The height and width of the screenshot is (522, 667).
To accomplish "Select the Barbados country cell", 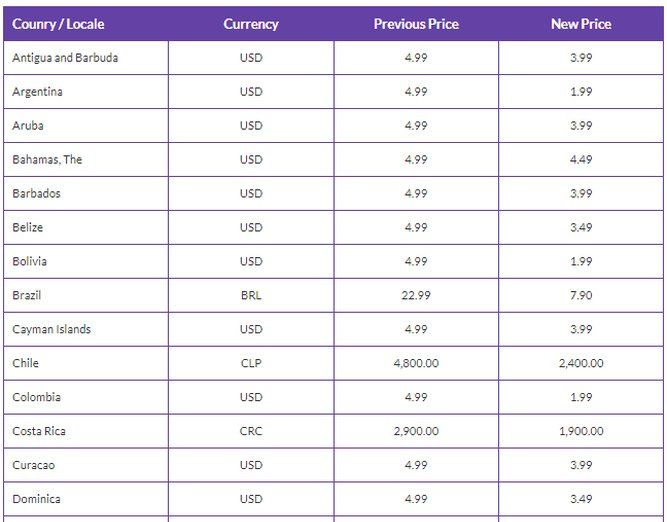I will click(36, 194).
